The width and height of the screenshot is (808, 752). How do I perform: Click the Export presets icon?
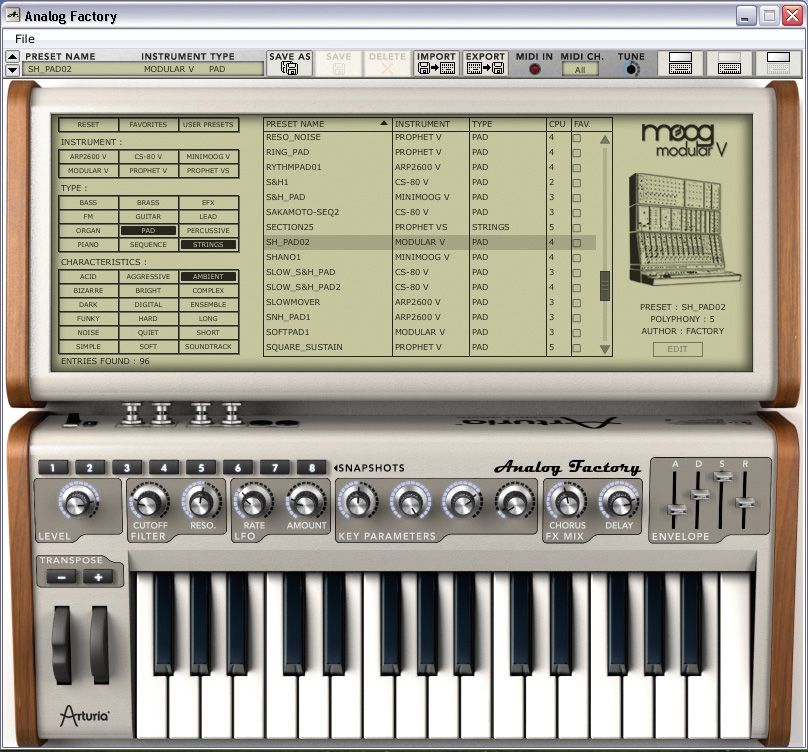pyautogui.click(x=485, y=68)
